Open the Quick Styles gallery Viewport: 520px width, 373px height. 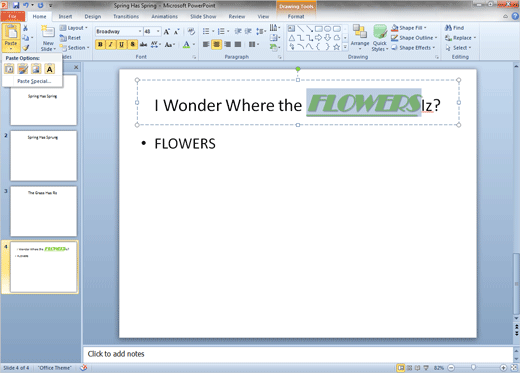(380, 38)
